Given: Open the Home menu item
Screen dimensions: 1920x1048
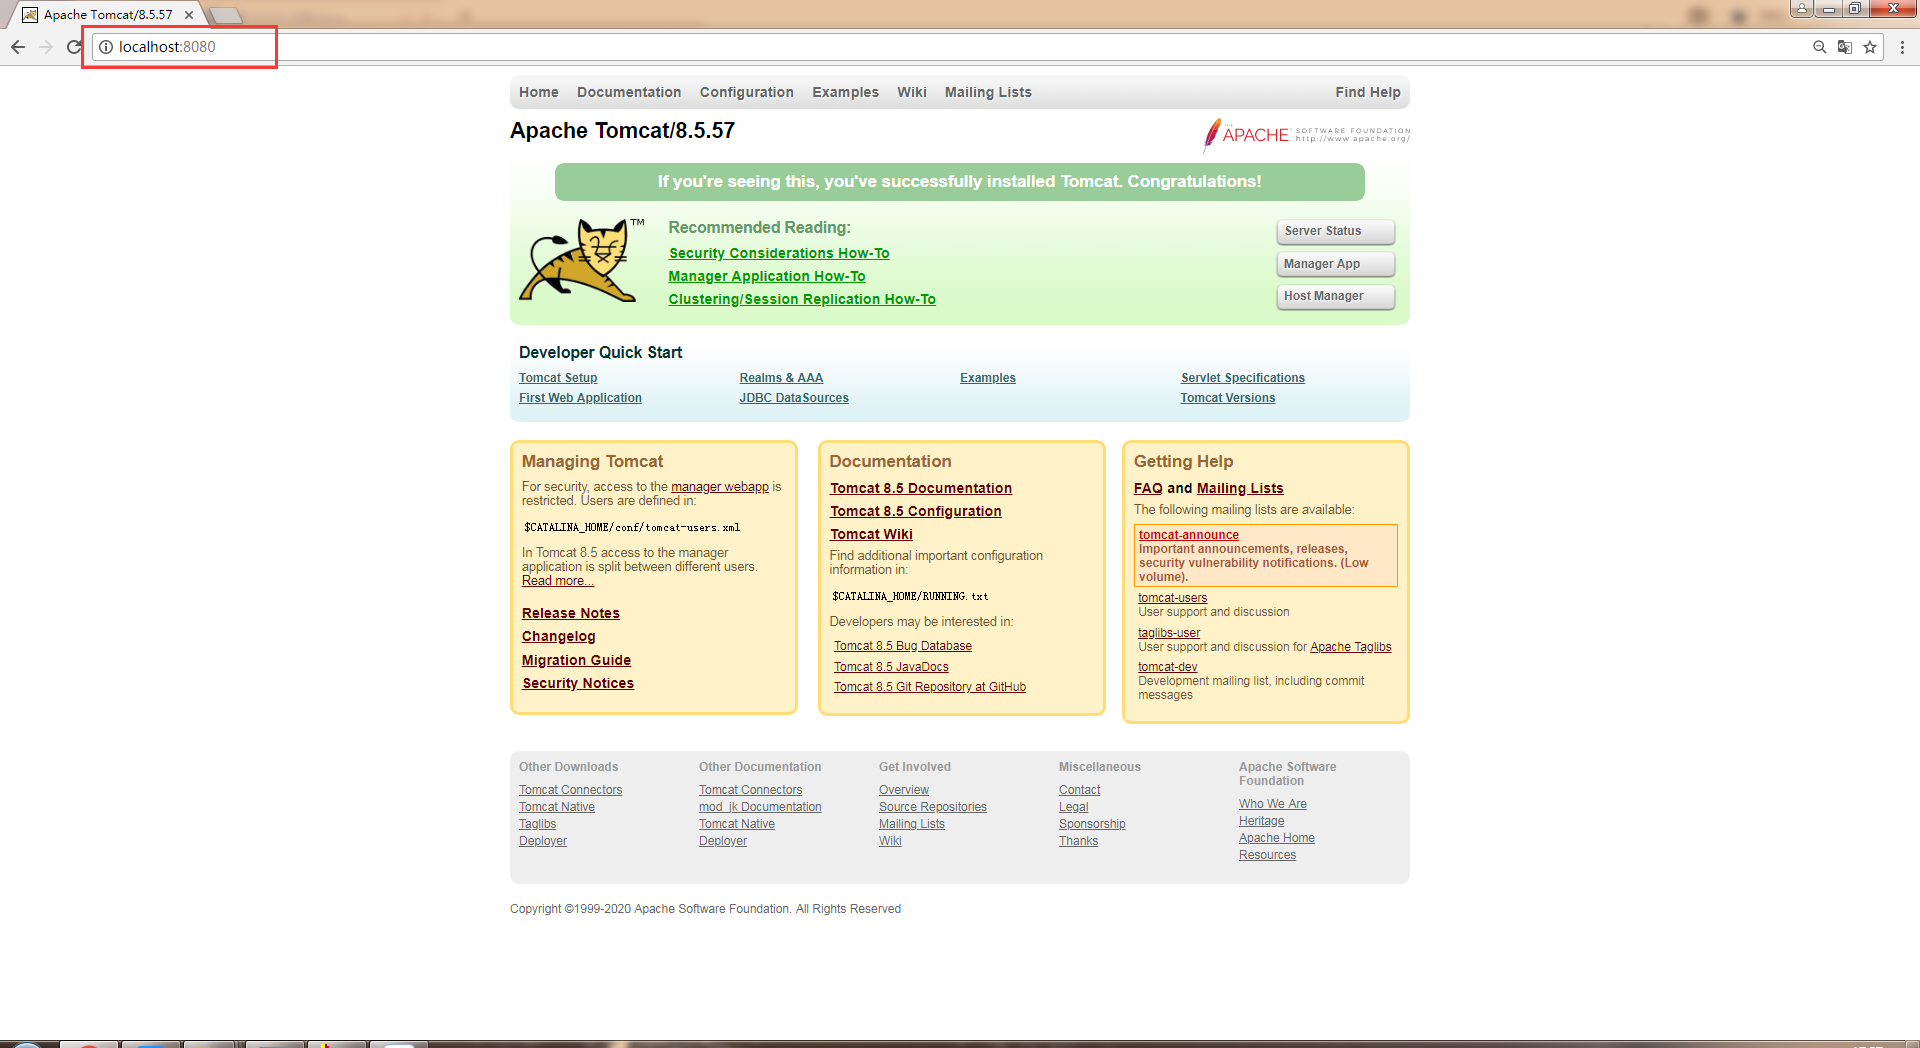Looking at the screenshot, I should [539, 92].
